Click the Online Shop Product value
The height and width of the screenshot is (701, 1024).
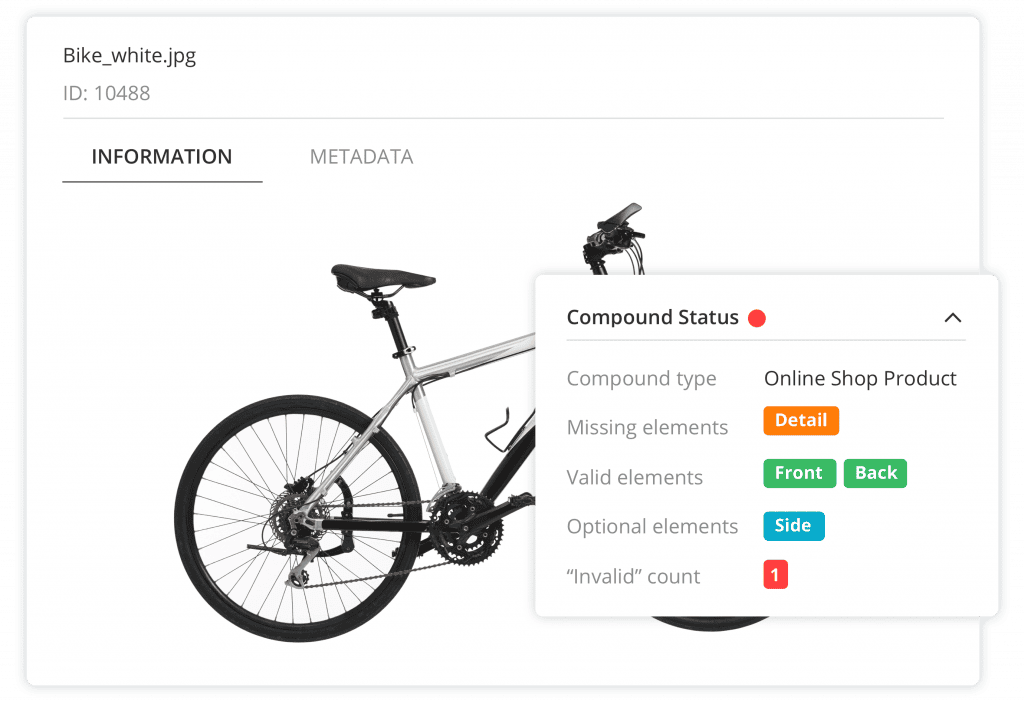coord(860,379)
